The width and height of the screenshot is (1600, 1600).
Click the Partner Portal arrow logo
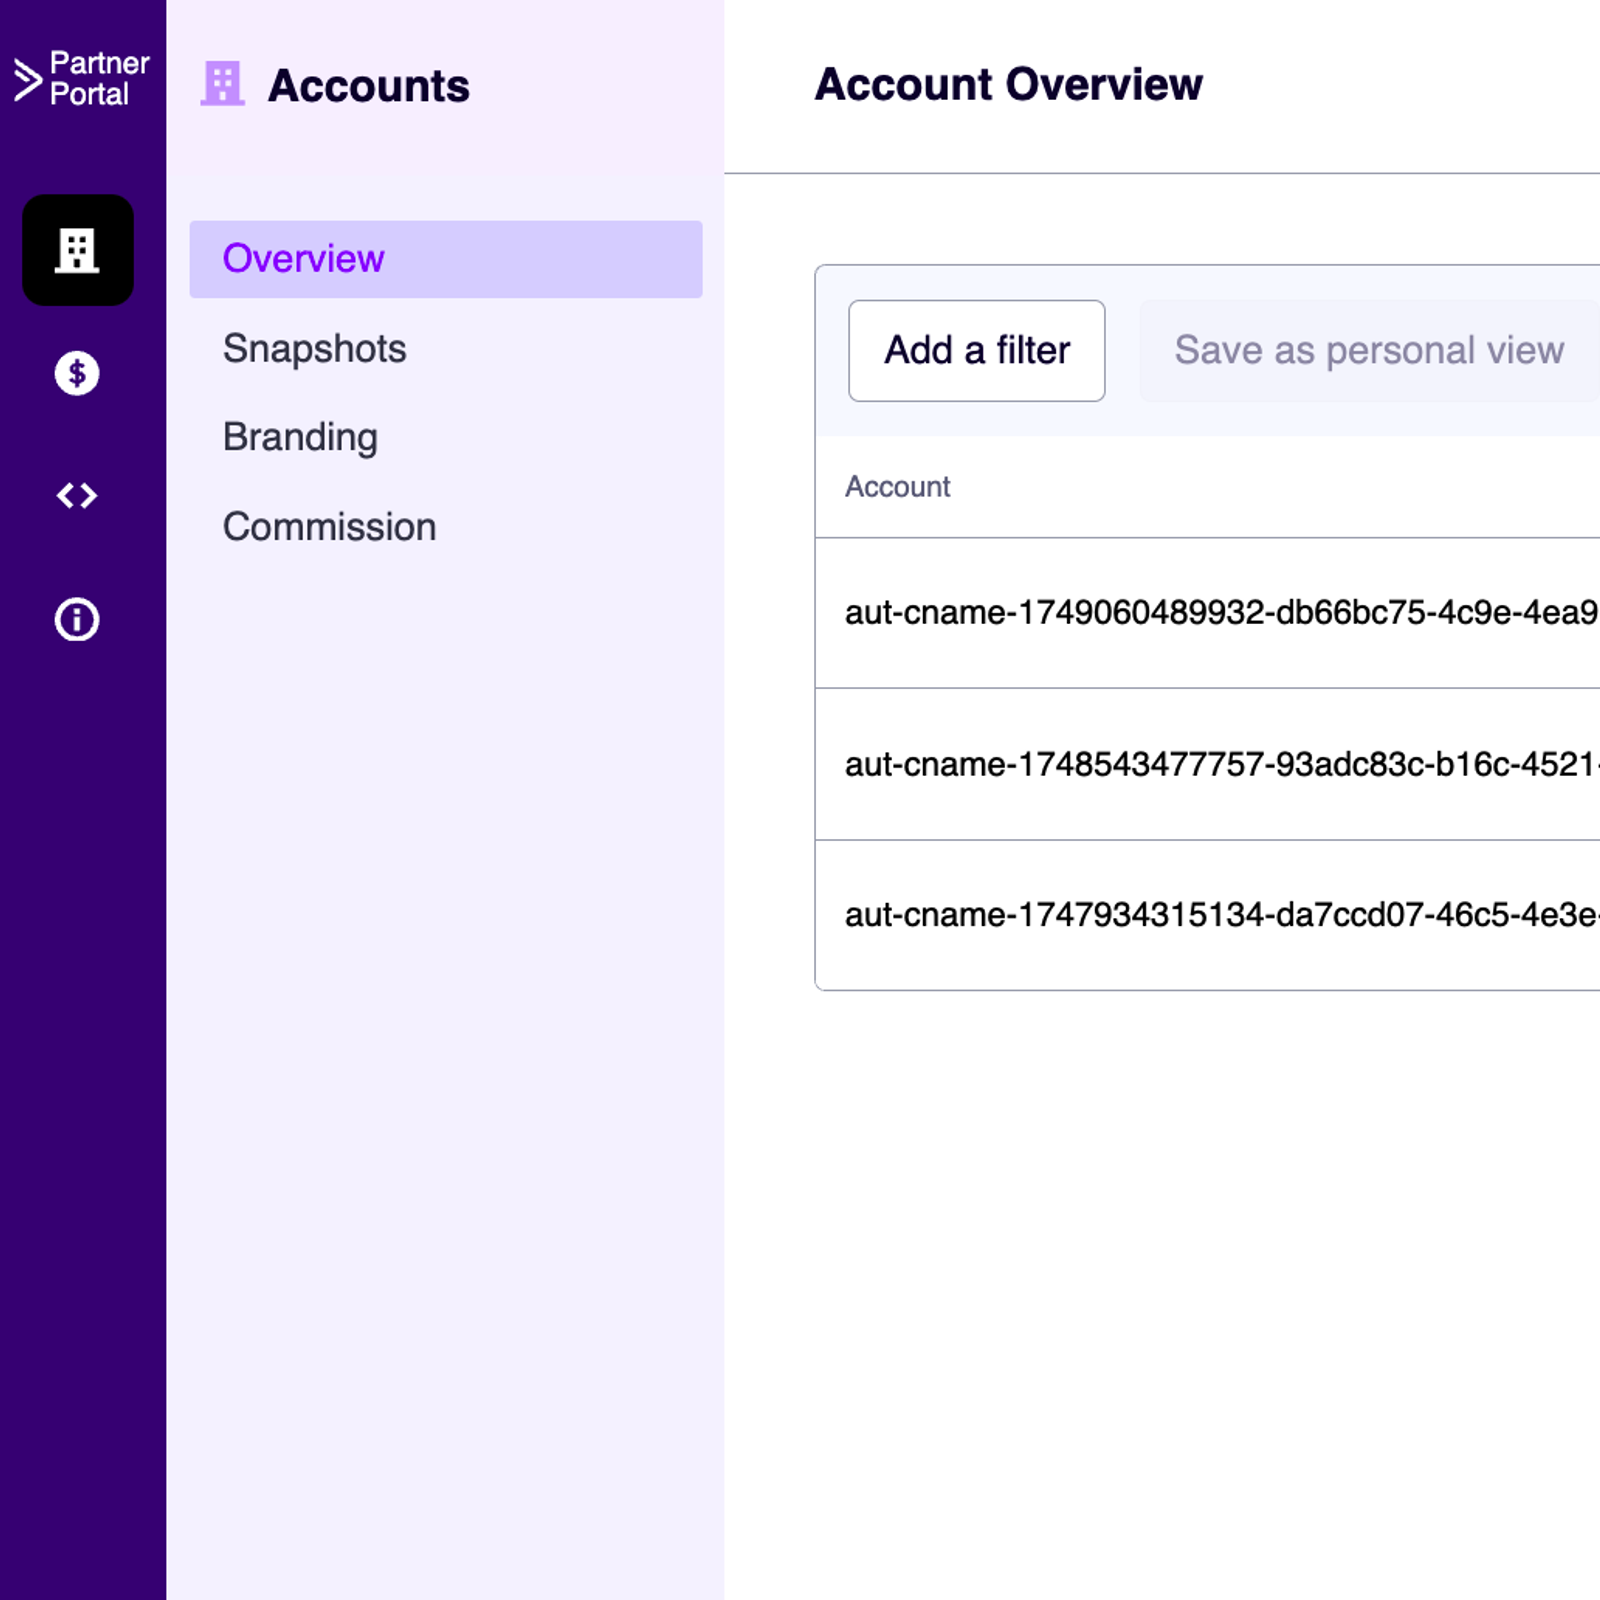point(27,80)
